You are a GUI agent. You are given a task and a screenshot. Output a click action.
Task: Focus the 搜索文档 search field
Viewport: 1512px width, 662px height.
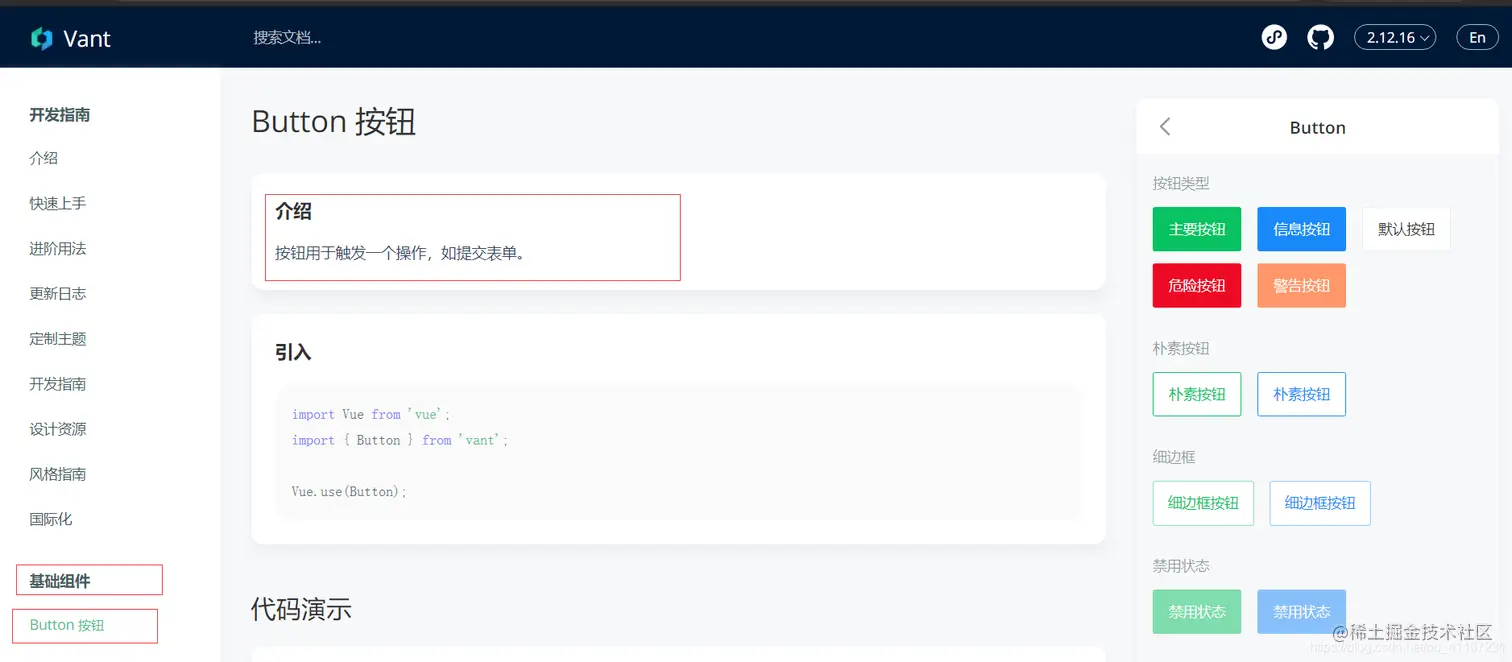(x=287, y=38)
